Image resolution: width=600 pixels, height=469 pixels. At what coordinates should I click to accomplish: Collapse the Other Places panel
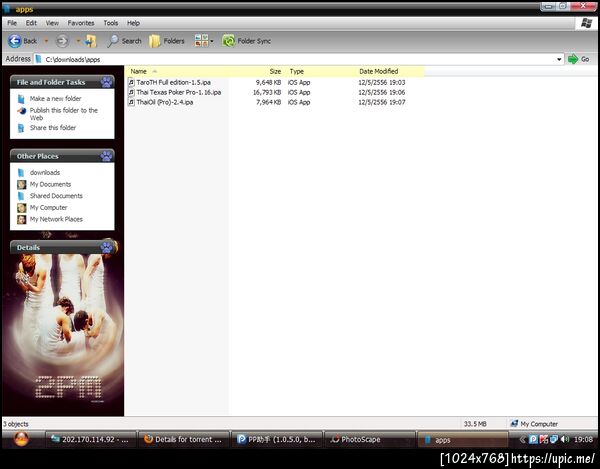pos(106,156)
